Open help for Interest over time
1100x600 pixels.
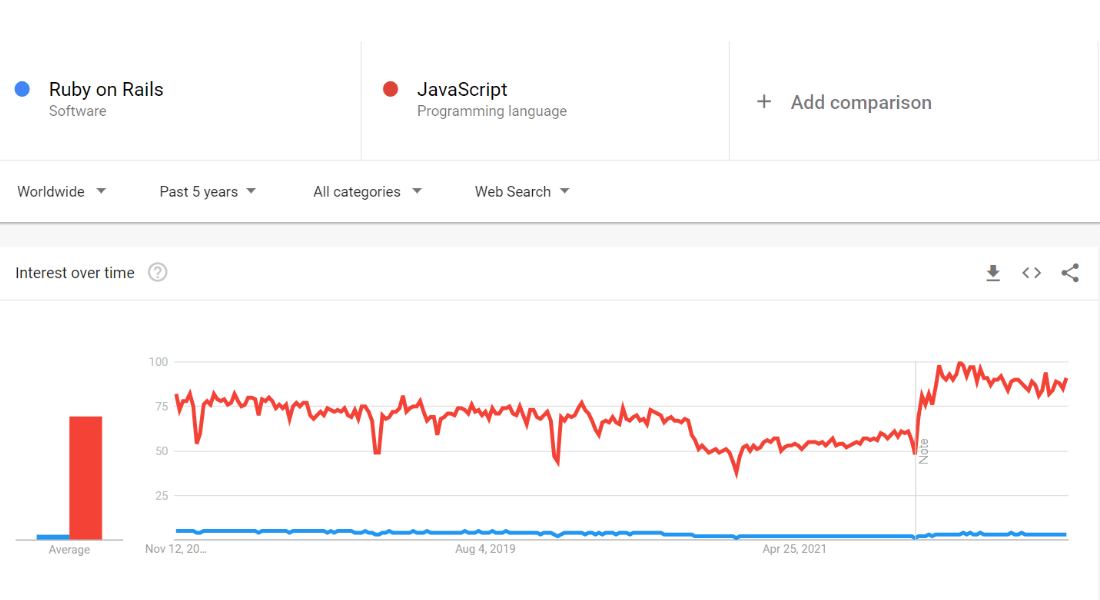point(157,273)
